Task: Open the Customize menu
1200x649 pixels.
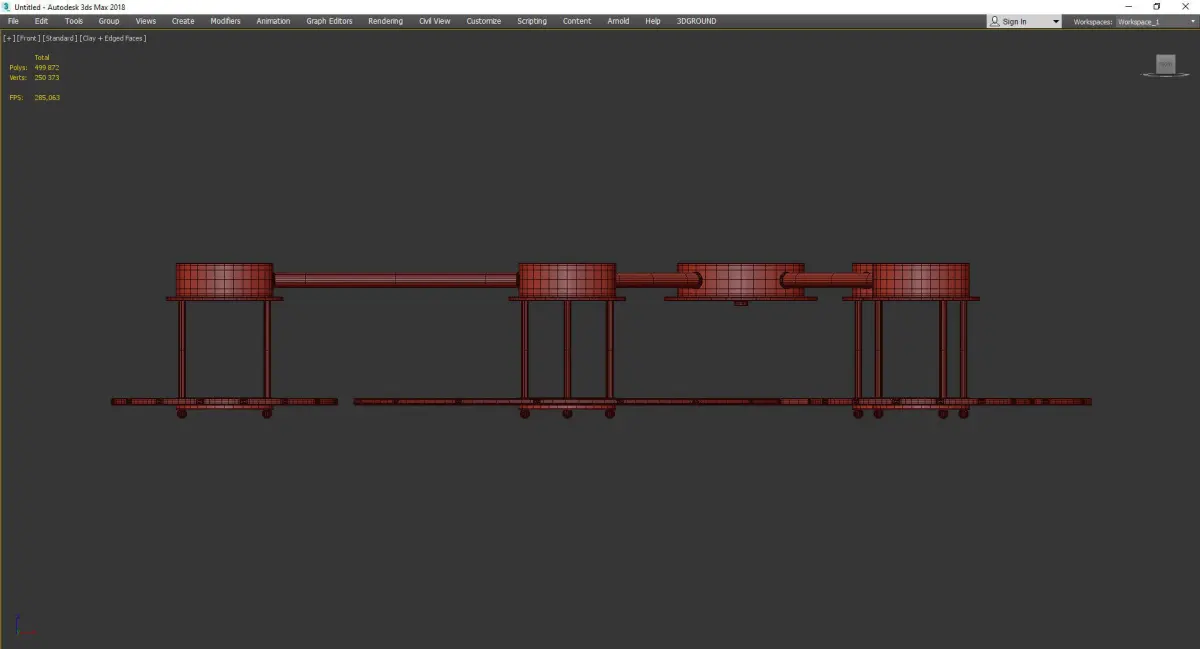Action: [484, 21]
